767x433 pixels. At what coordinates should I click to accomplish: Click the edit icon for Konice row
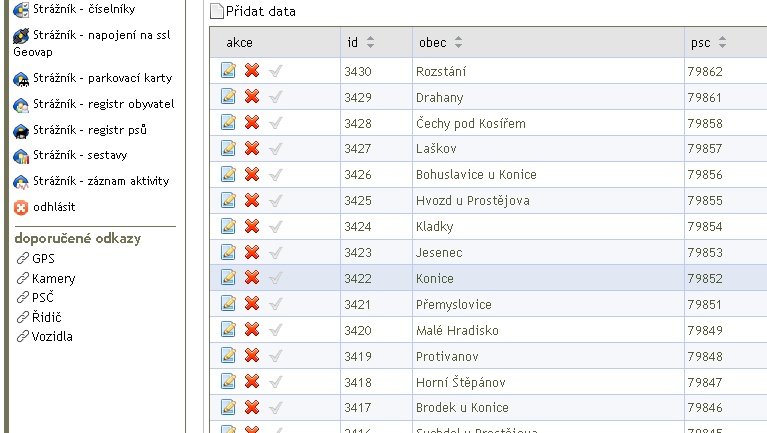[x=228, y=277]
